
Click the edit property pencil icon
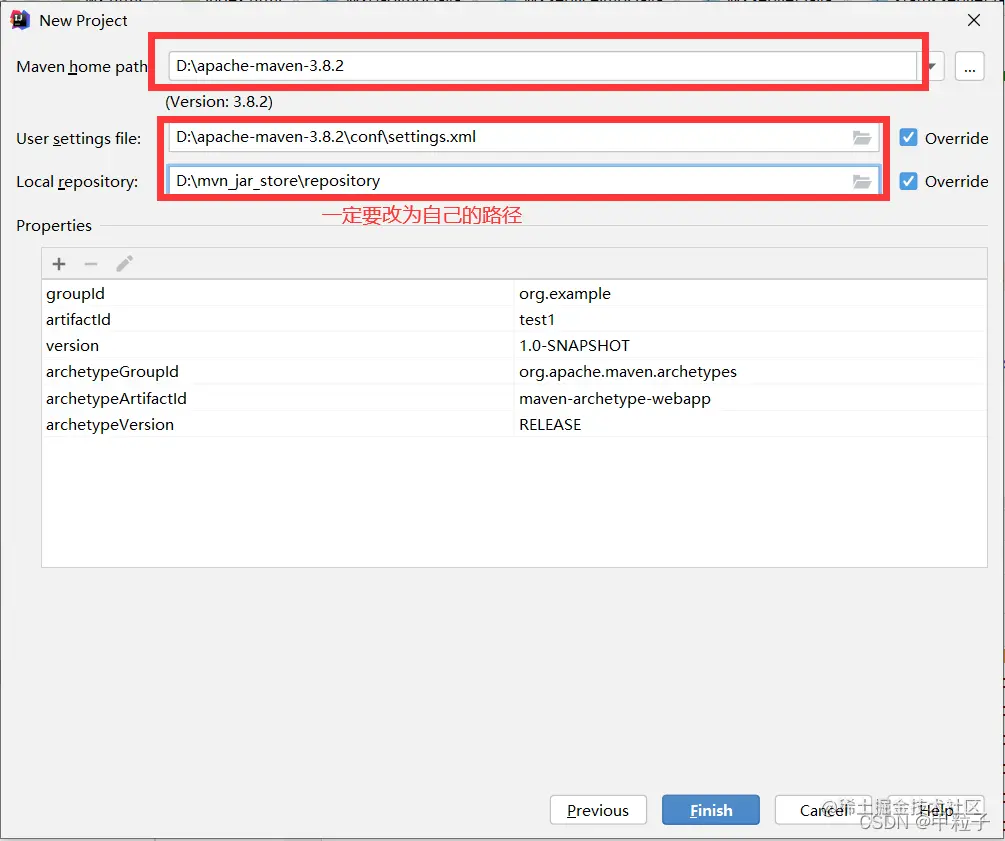click(124, 263)
